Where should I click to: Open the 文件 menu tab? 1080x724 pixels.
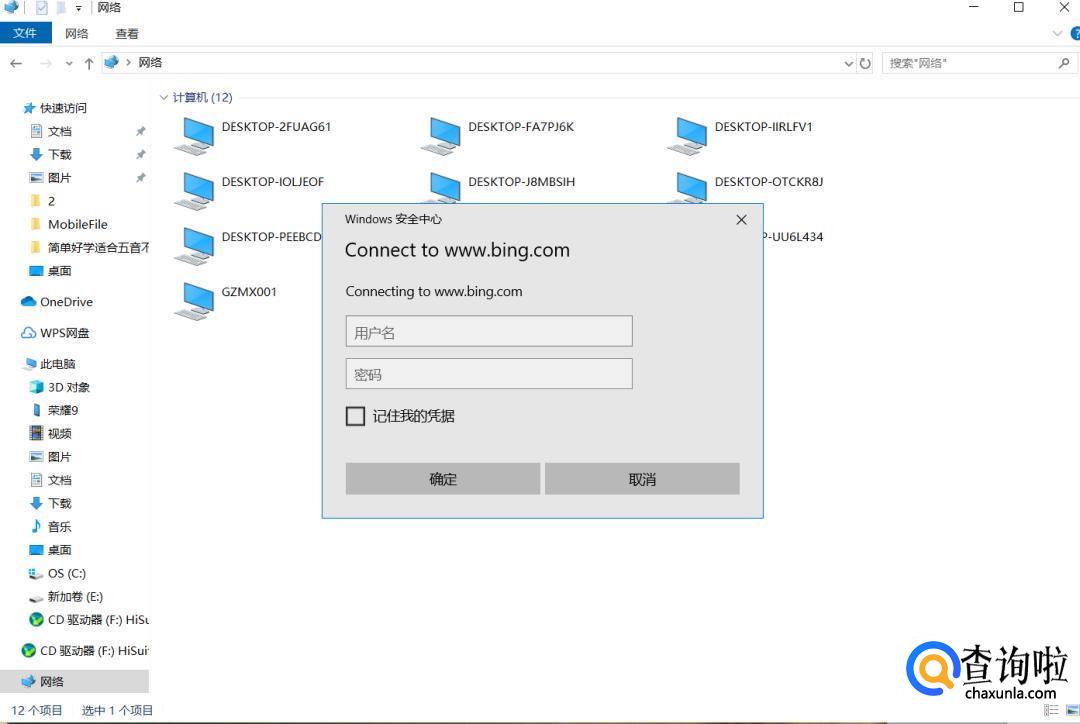pyautogui.click(x=25, y=33)
